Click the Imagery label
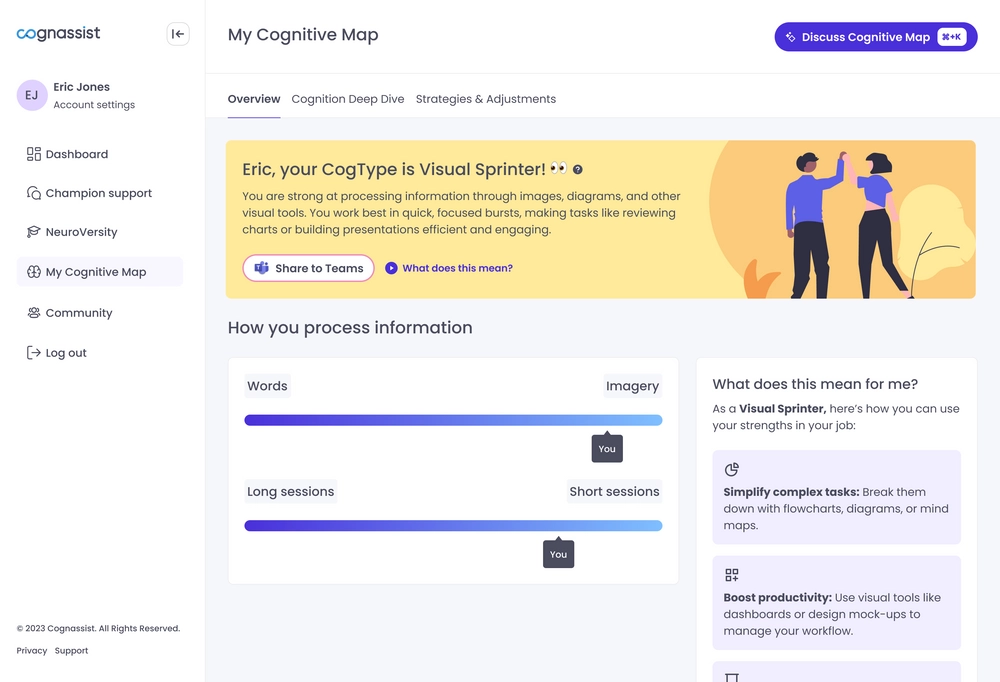Image resolution: width=1000 pixels, height=682 pixels. [632, 386]
